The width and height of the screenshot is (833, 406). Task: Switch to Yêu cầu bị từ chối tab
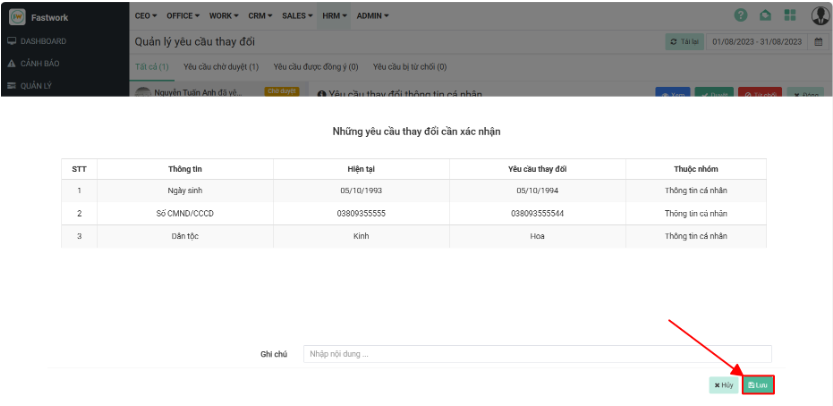pos(409,67)
